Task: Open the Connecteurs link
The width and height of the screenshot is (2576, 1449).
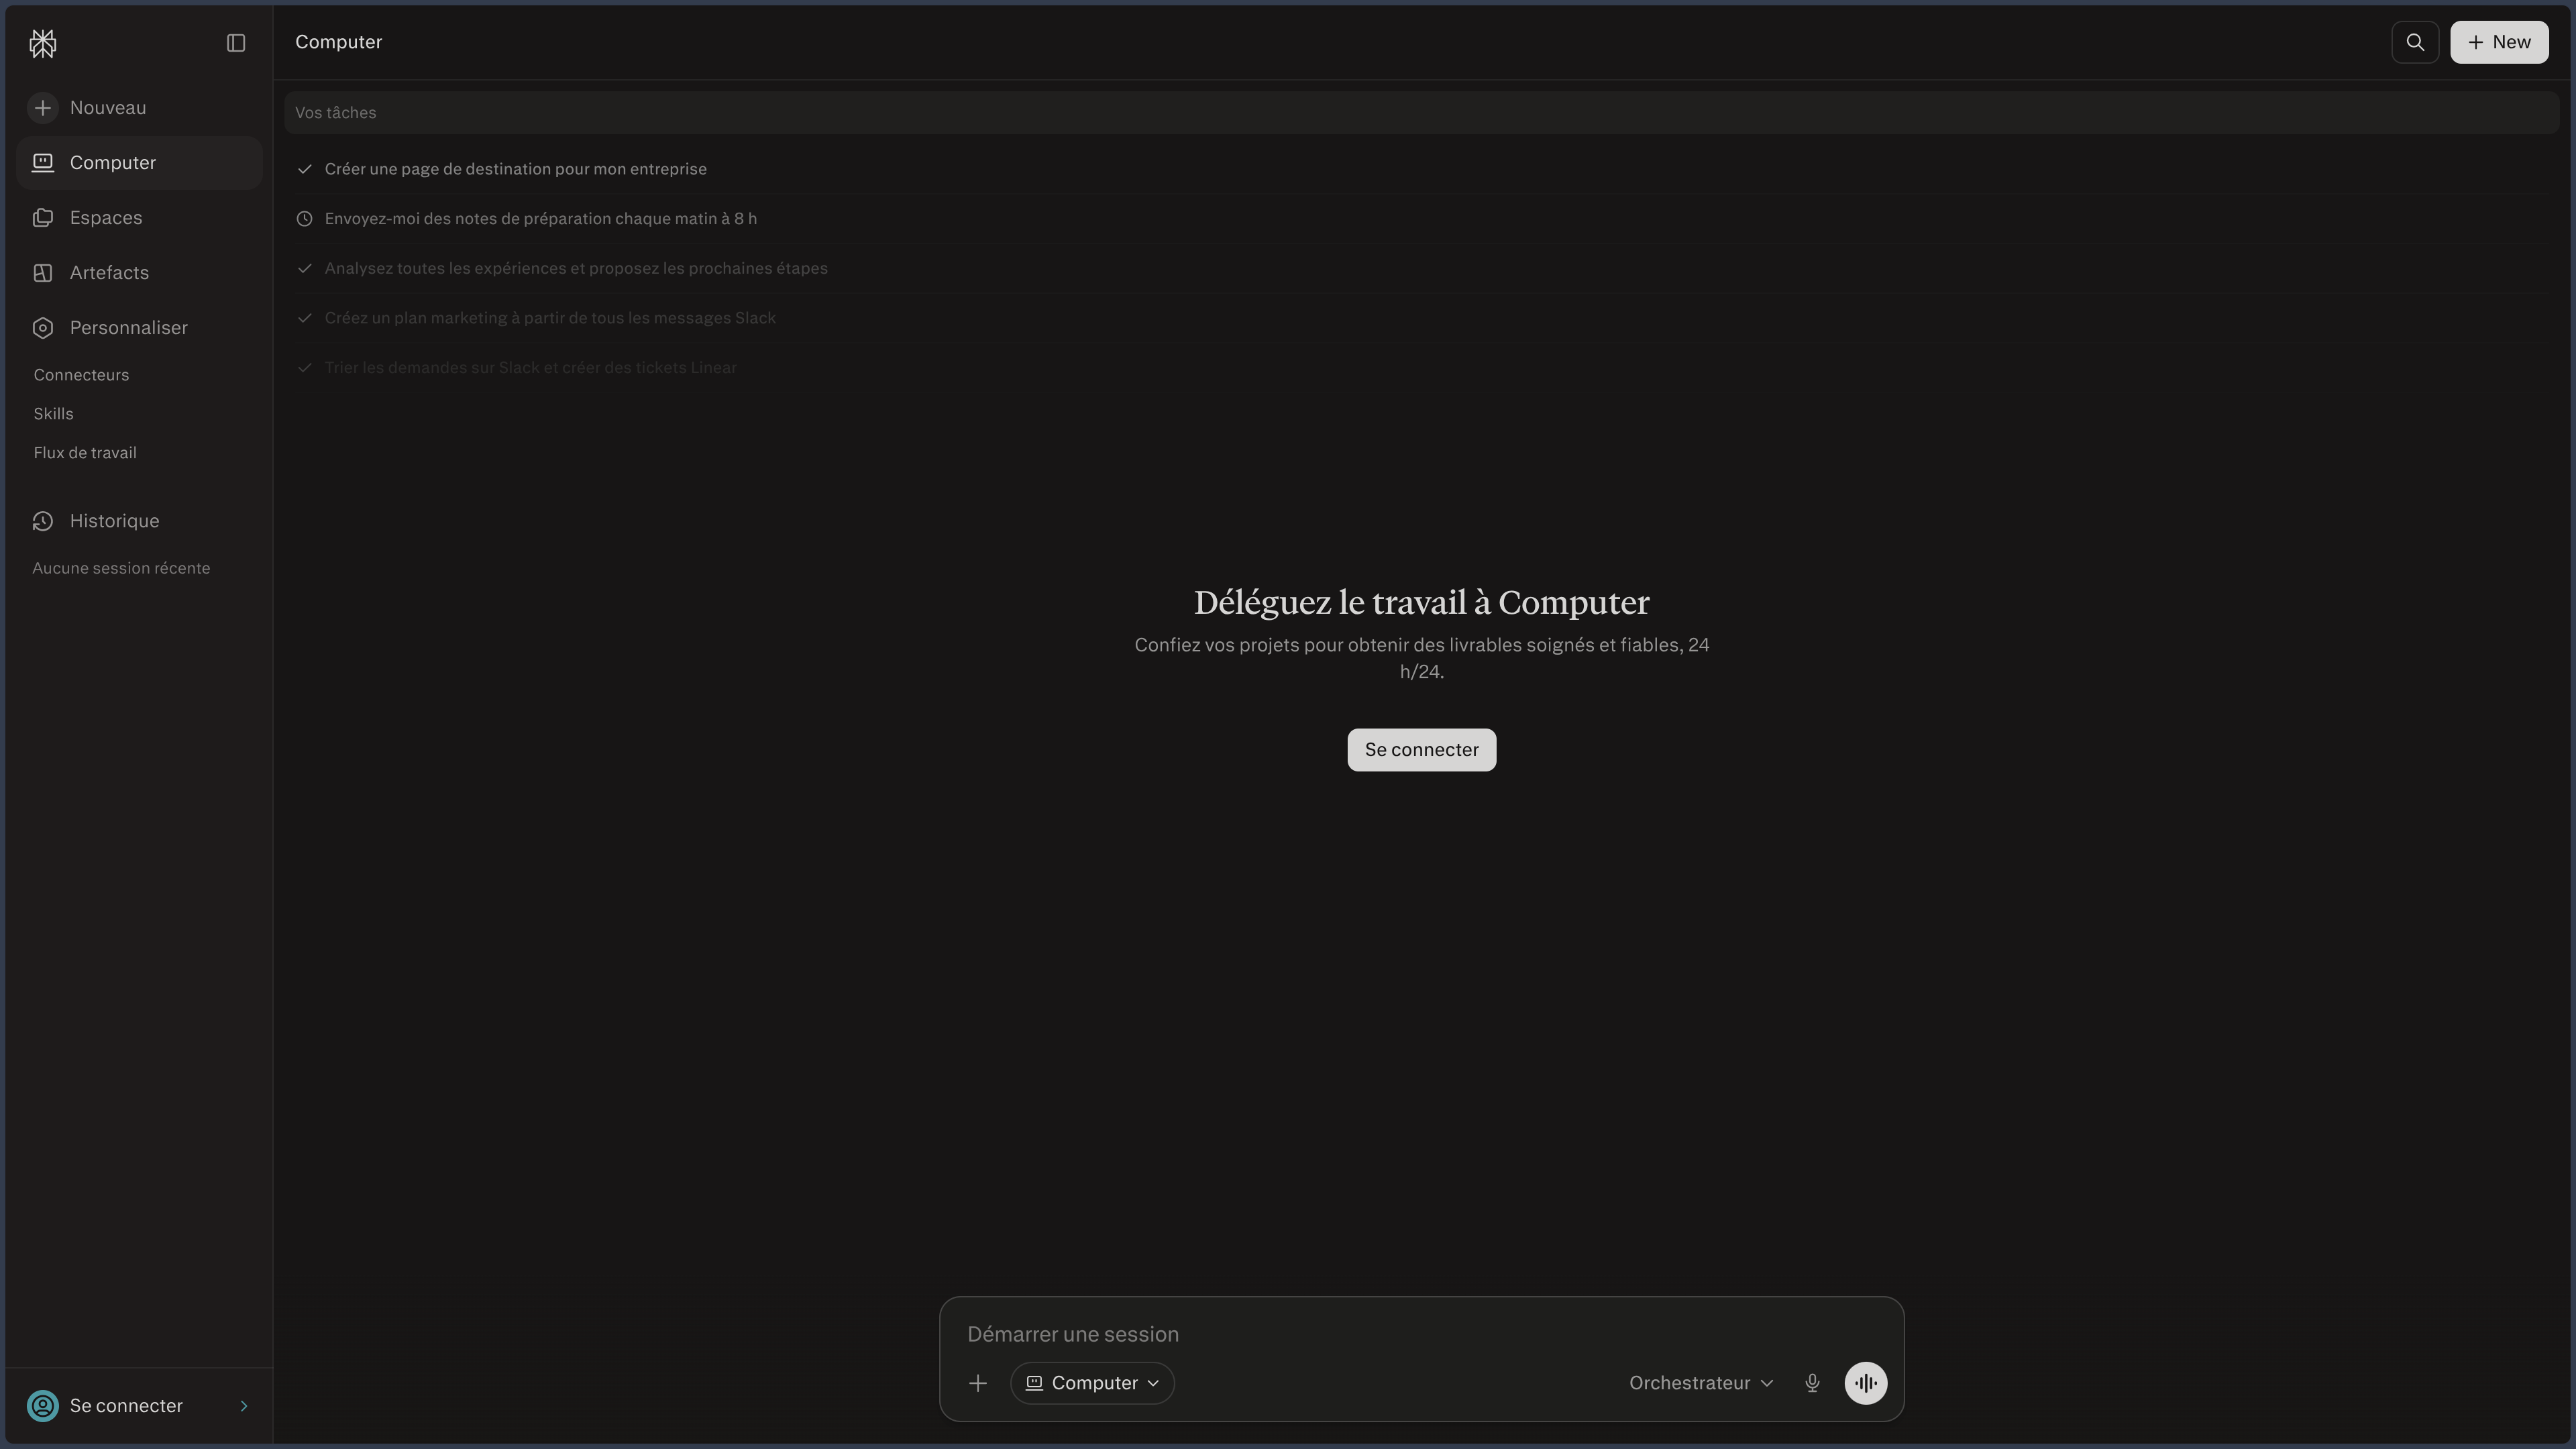Action: point(81,375)
